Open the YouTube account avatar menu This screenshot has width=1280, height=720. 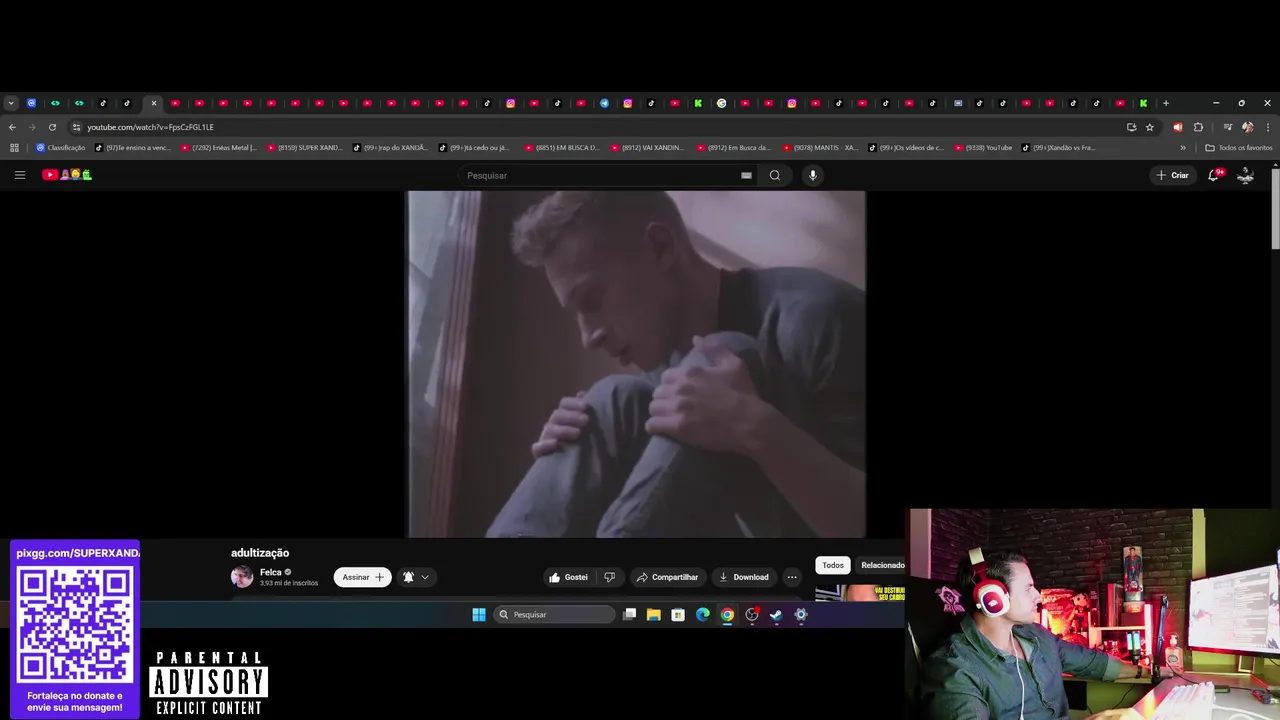coord(1246,175)
